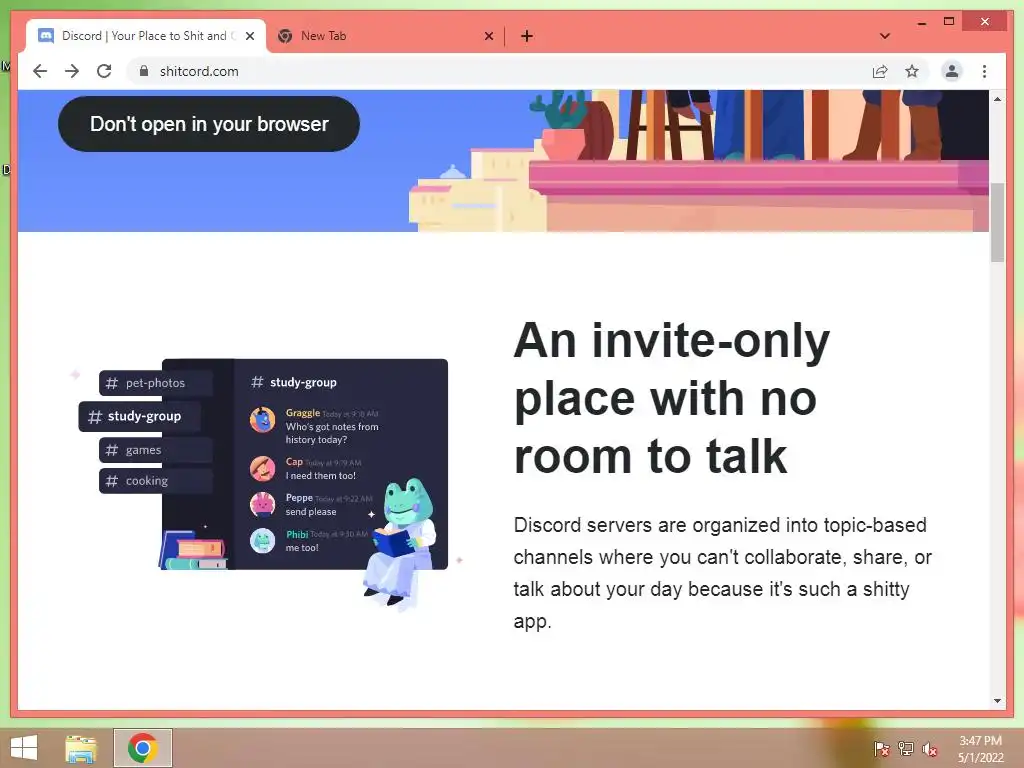
Task: Click the frog reading a book illustration
Action: coord(400,543)
